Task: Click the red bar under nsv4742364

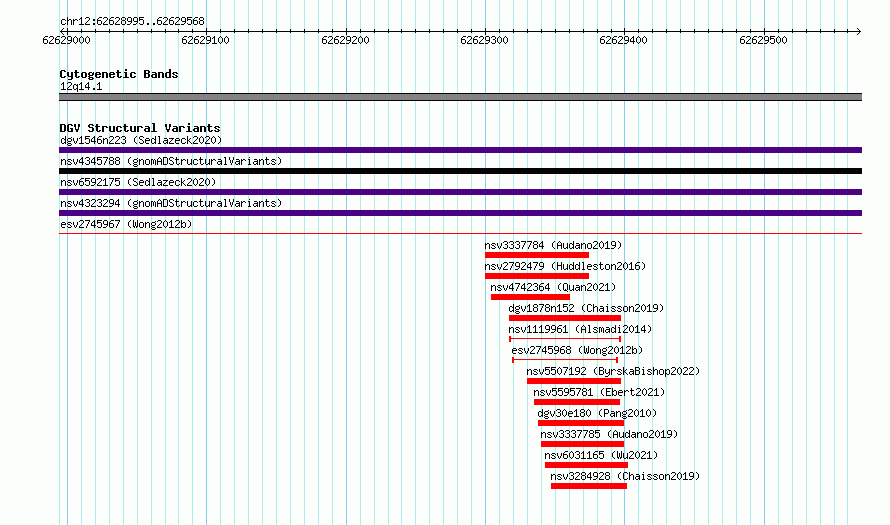Action: [x=530, y=297]
